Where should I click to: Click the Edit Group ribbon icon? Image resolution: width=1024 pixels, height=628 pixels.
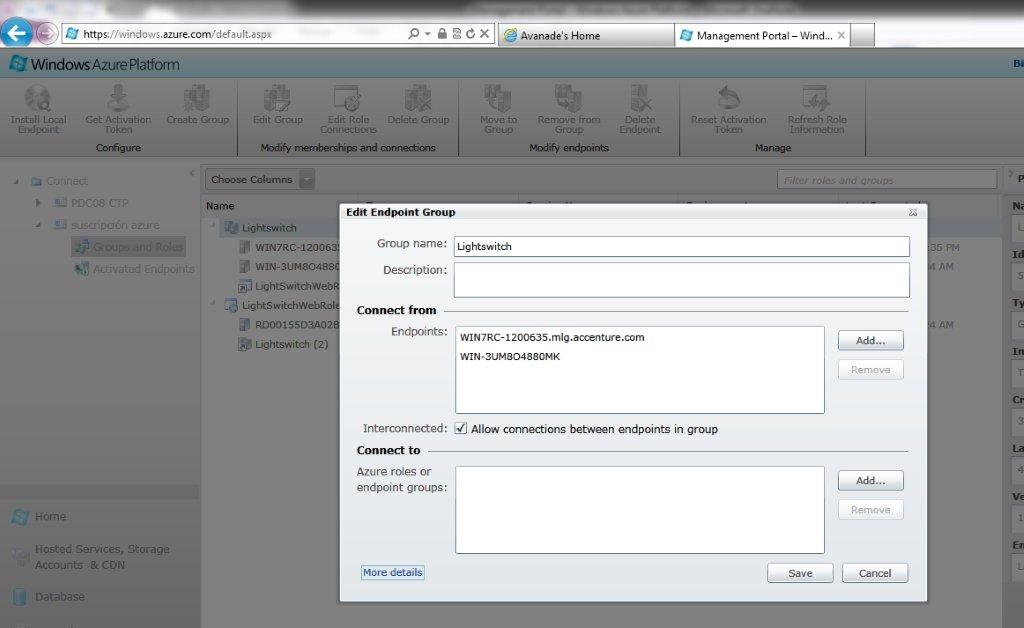coord(278,98)
